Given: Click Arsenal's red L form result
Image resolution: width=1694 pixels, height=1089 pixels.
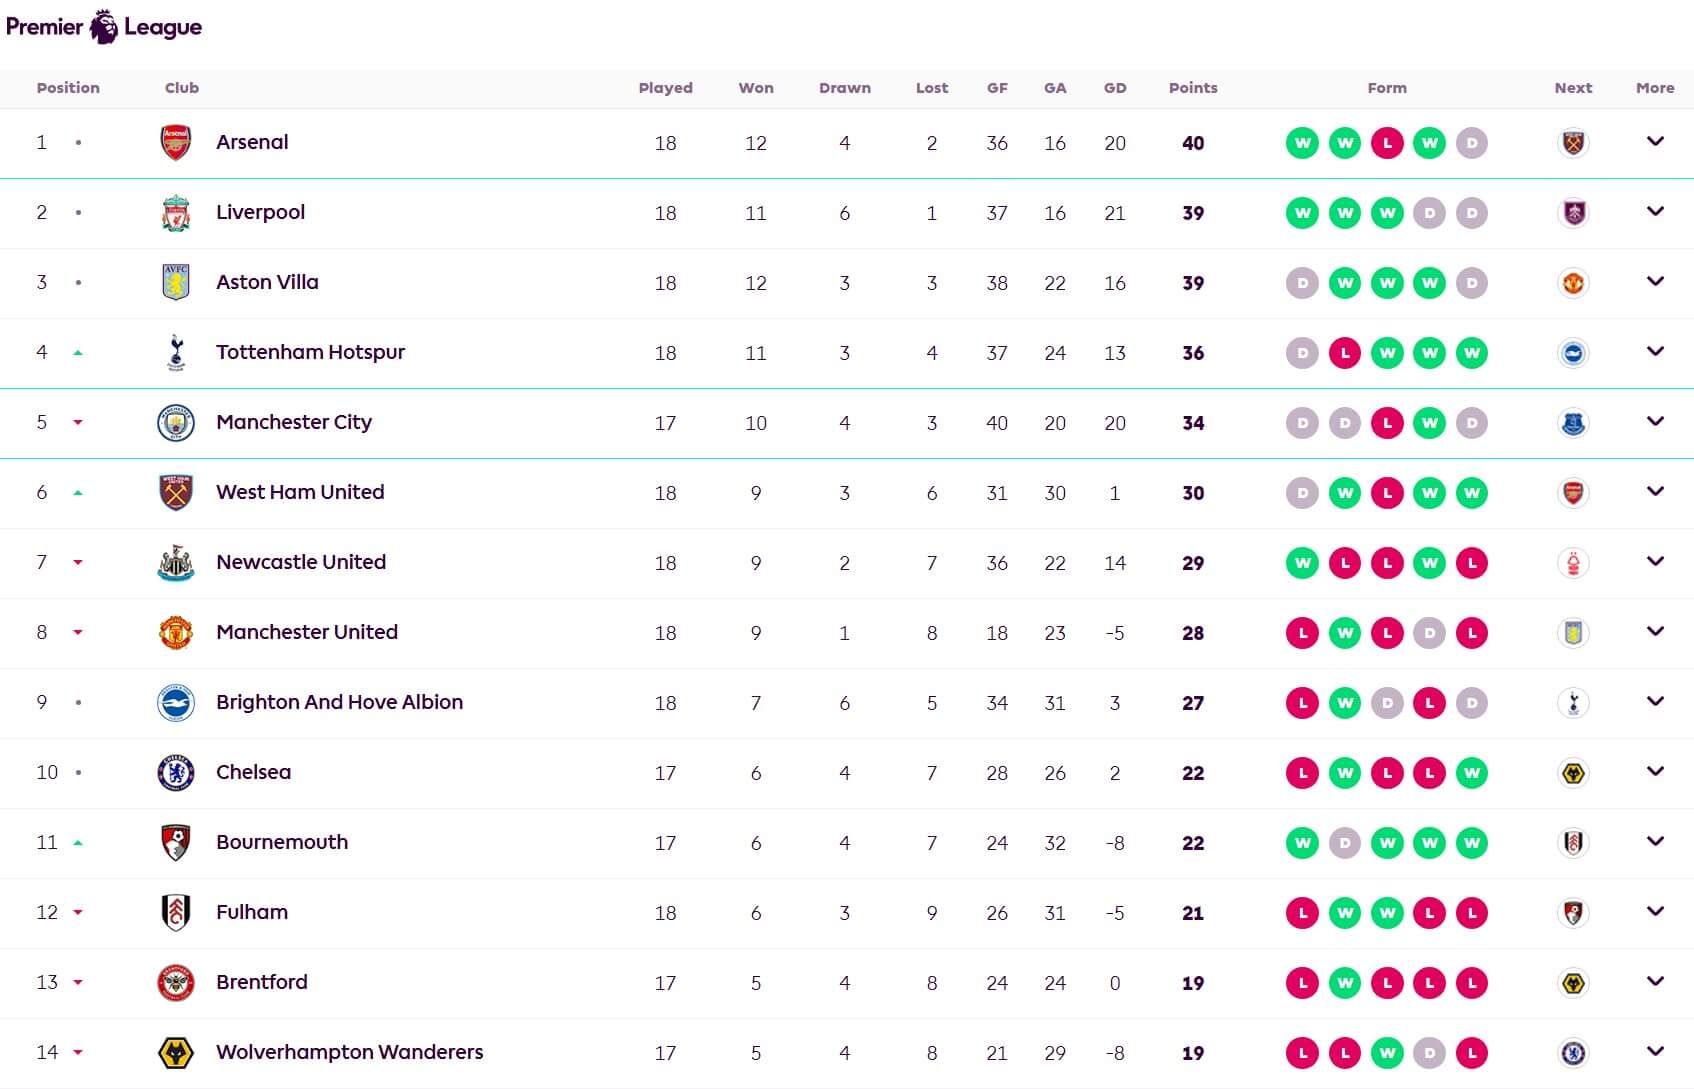Looking at the screenshot, I should tap(1387, 143).
